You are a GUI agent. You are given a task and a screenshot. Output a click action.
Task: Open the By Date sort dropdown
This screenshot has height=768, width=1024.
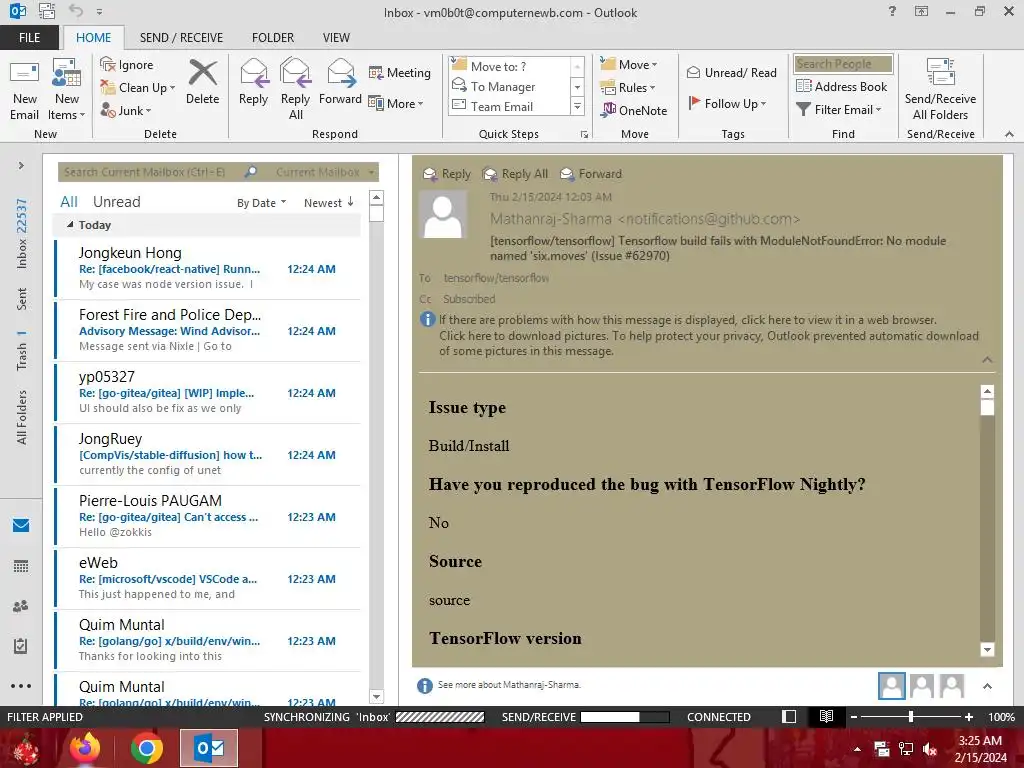click(x=261, y=203)
